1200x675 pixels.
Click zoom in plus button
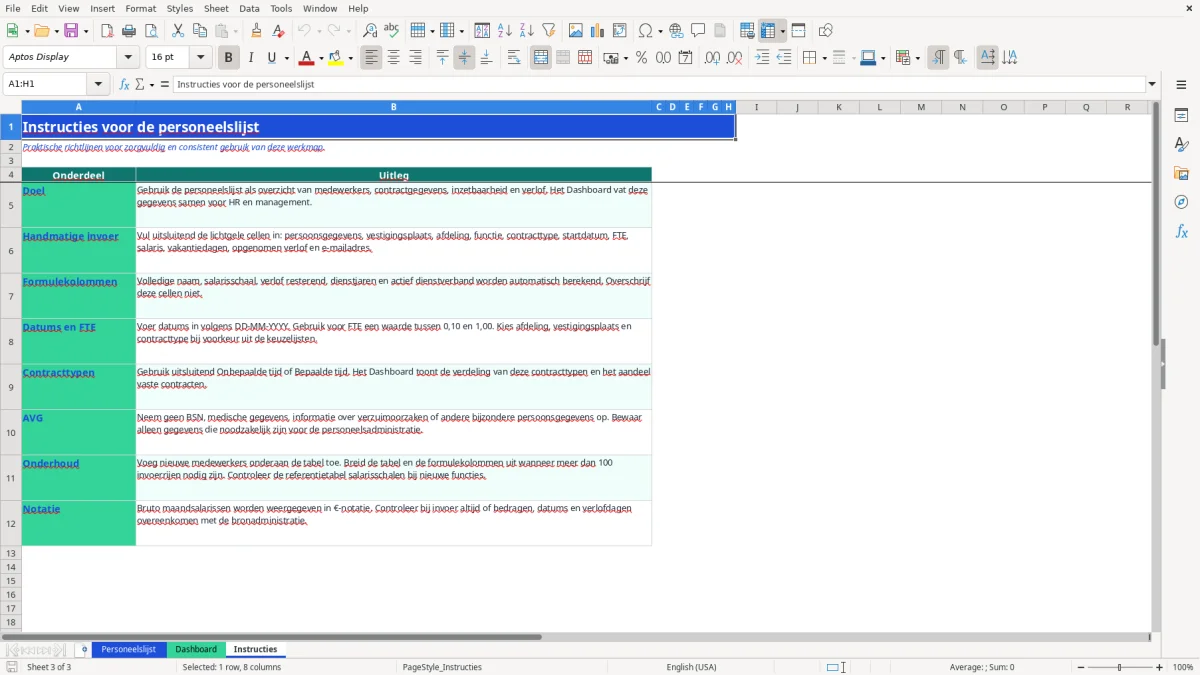coord(1160,667)
